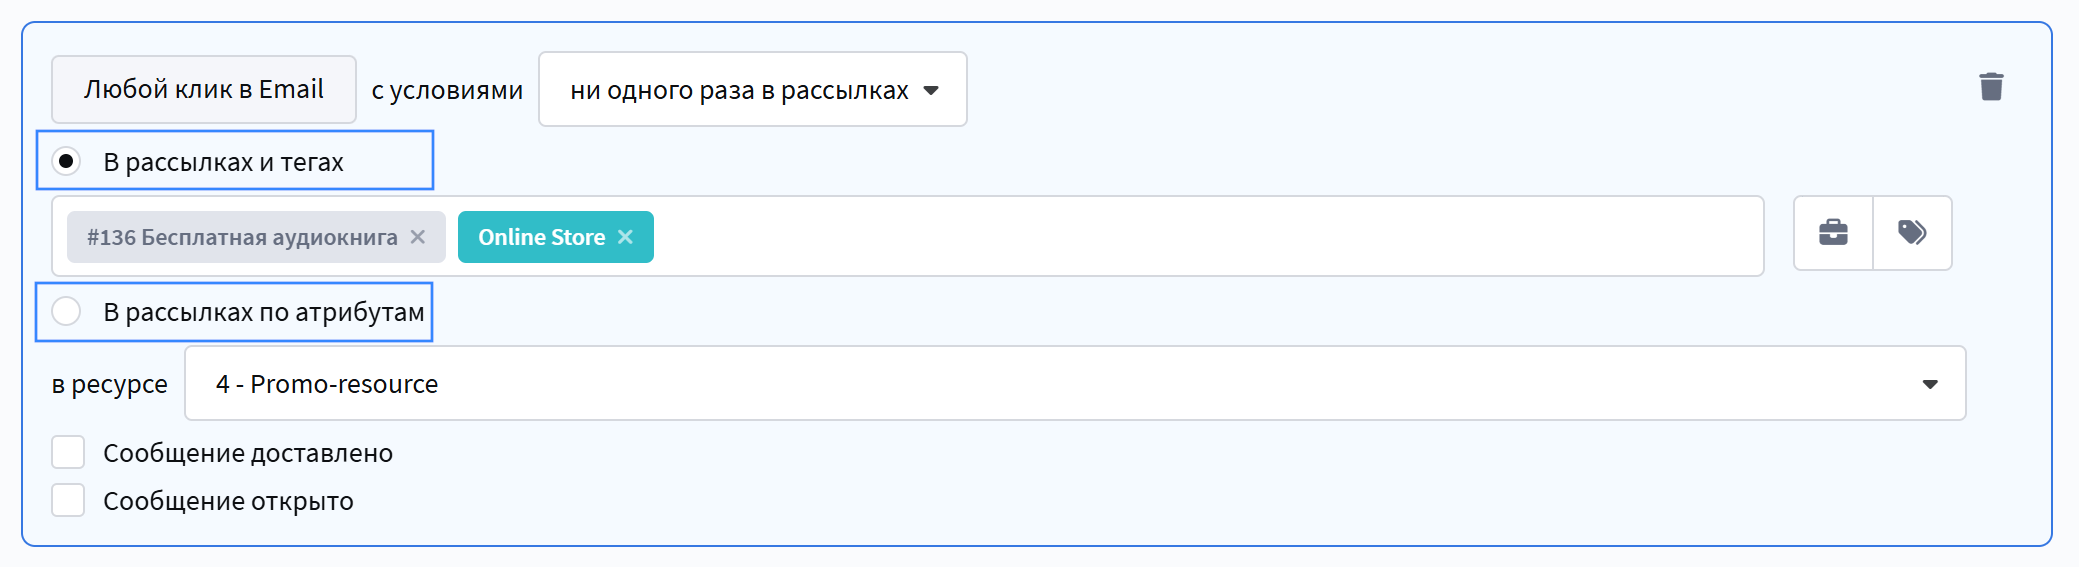Click the "В рассылках по атрибутам" label text
This screenshot has height=567, width=2079.
pos(264,312)
